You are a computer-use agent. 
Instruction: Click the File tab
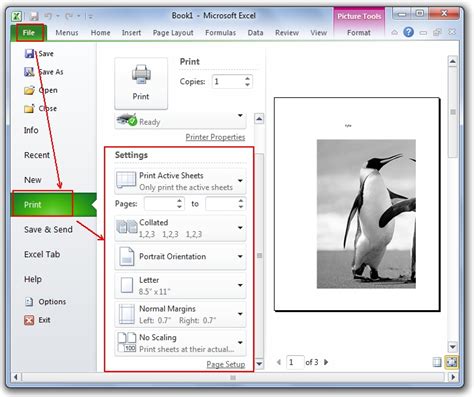point(28,33)
